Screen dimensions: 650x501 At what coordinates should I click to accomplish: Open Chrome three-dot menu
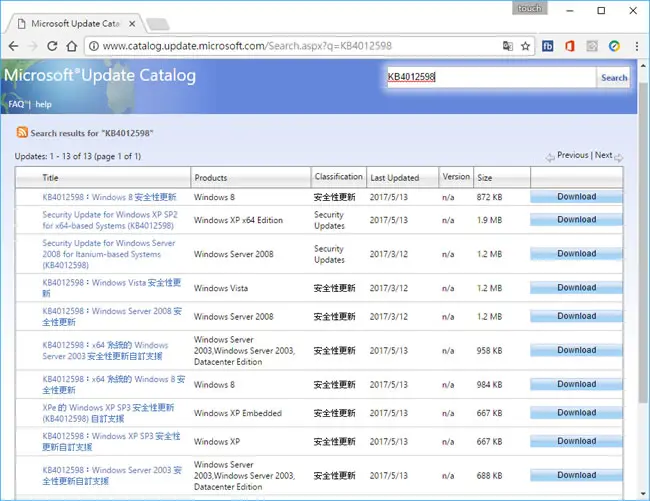tap(637, 46)
